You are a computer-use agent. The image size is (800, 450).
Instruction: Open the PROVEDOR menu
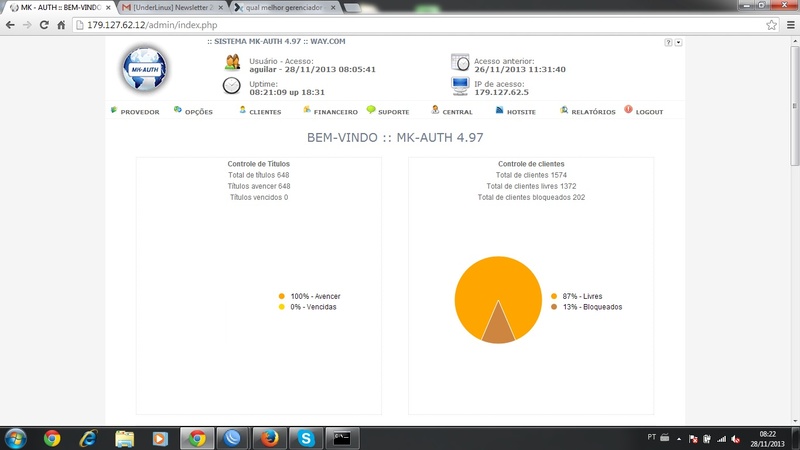[x=135, y=111]
